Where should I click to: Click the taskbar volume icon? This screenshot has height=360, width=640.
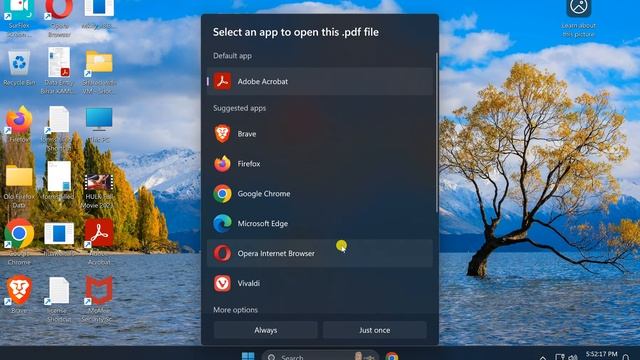[573, 358]
